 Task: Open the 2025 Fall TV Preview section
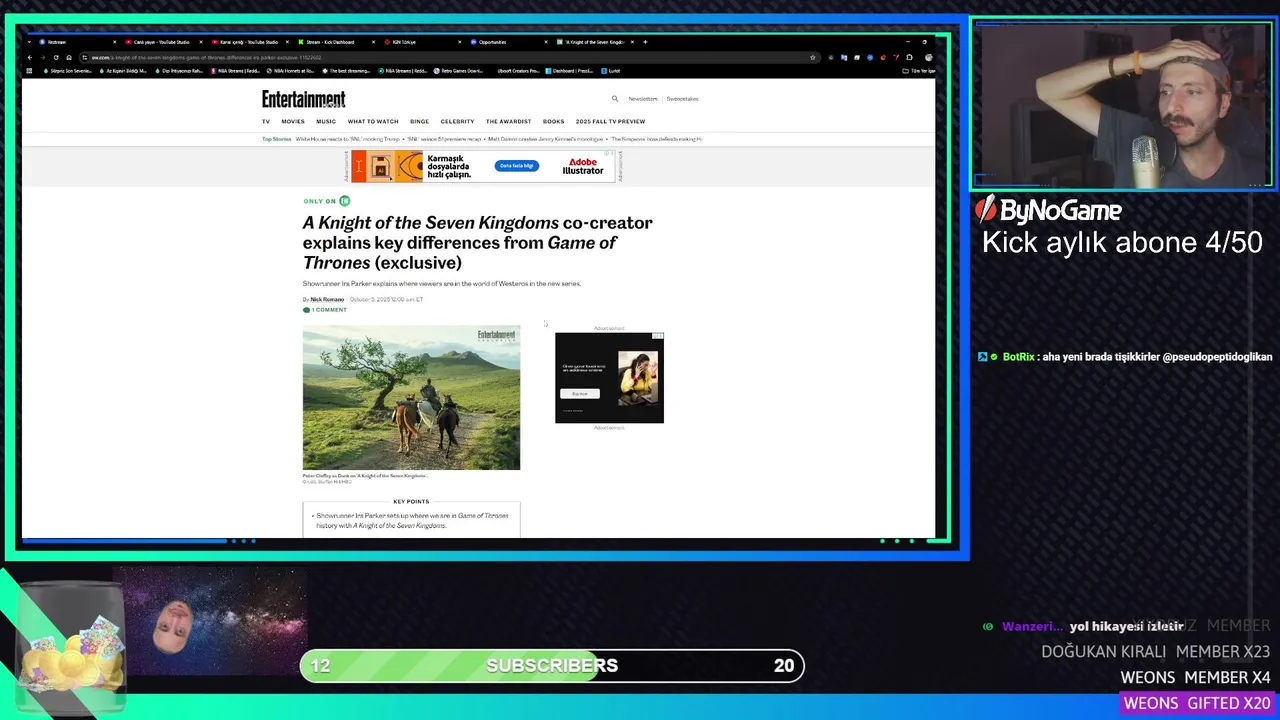610,122
